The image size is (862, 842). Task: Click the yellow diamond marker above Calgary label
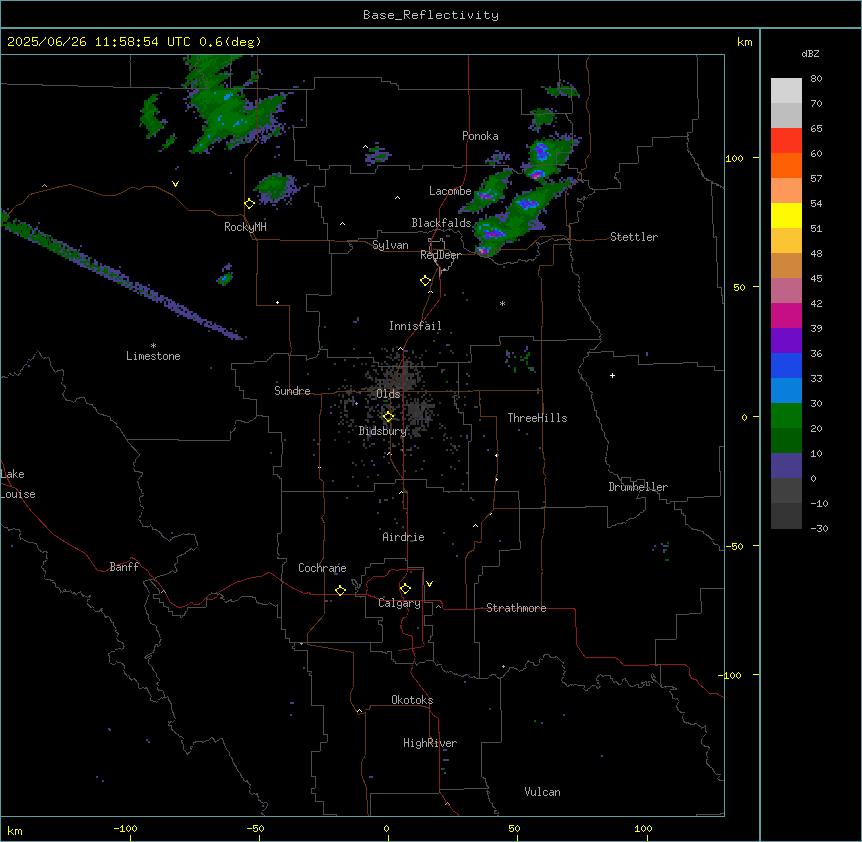(405, 589)
